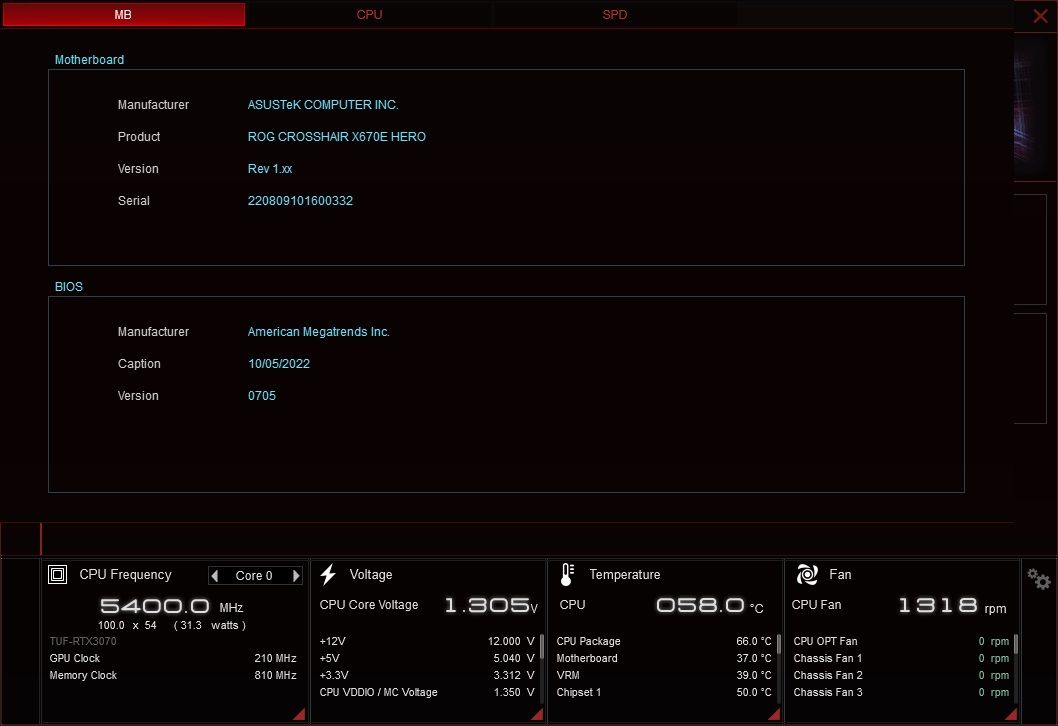Screen dimensions: 1058x726
Task: Click the Fan icon
Action: [807, 574]
